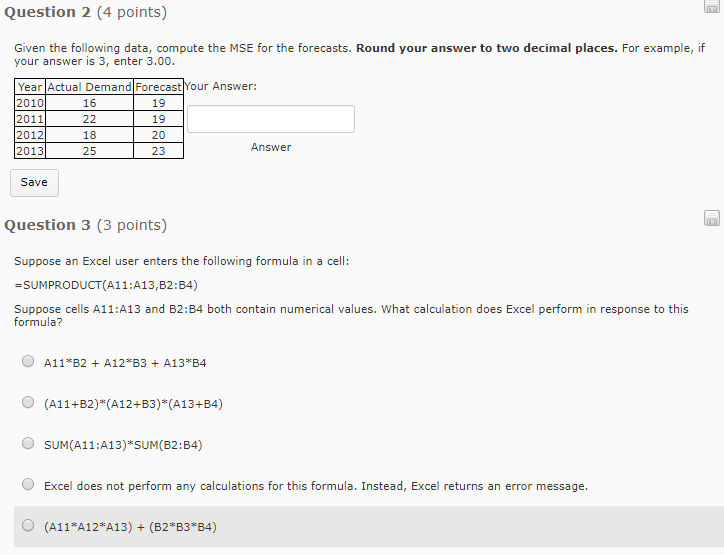Image resolution: width=724 pixels, height=555 pixels.
Task: Click the Year column header in table
Action: [x=30, y=87]
